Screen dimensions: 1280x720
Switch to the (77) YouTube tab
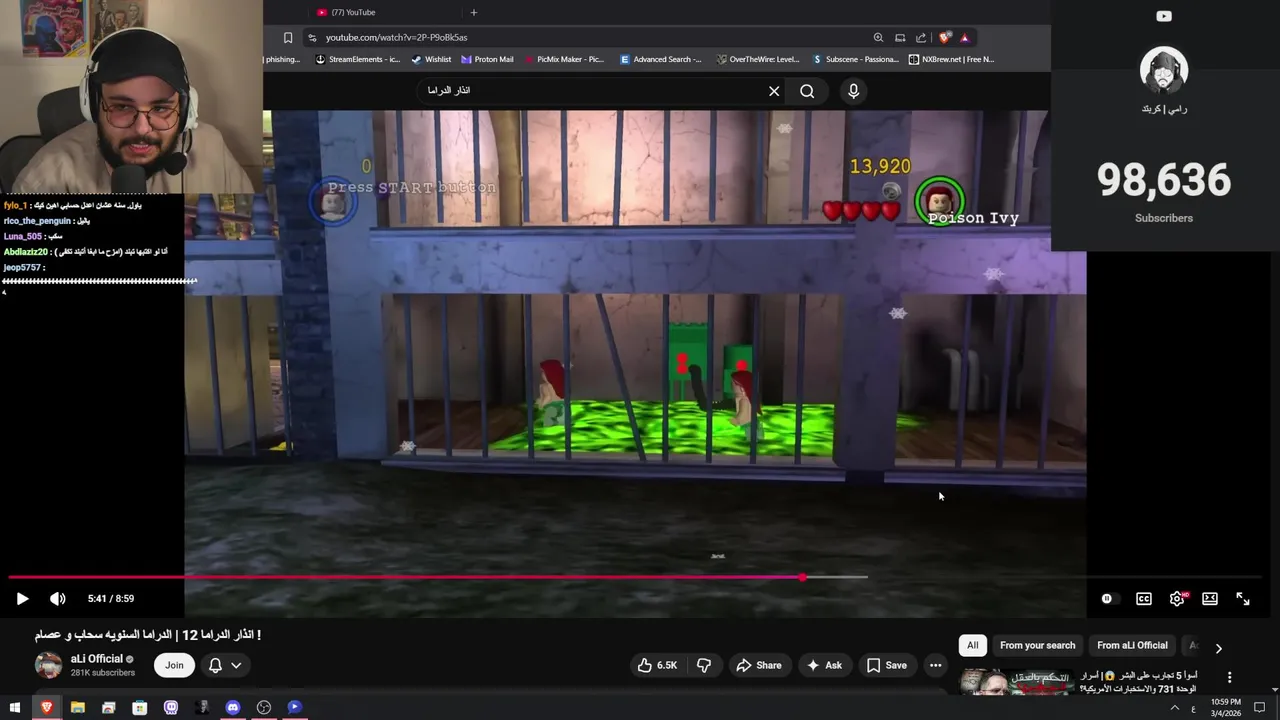pyautogui.click(x=355, y=12)
